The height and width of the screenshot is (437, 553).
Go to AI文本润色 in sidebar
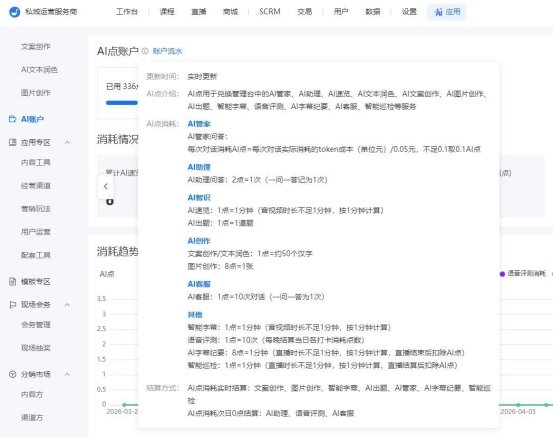(x=39, y=69)
